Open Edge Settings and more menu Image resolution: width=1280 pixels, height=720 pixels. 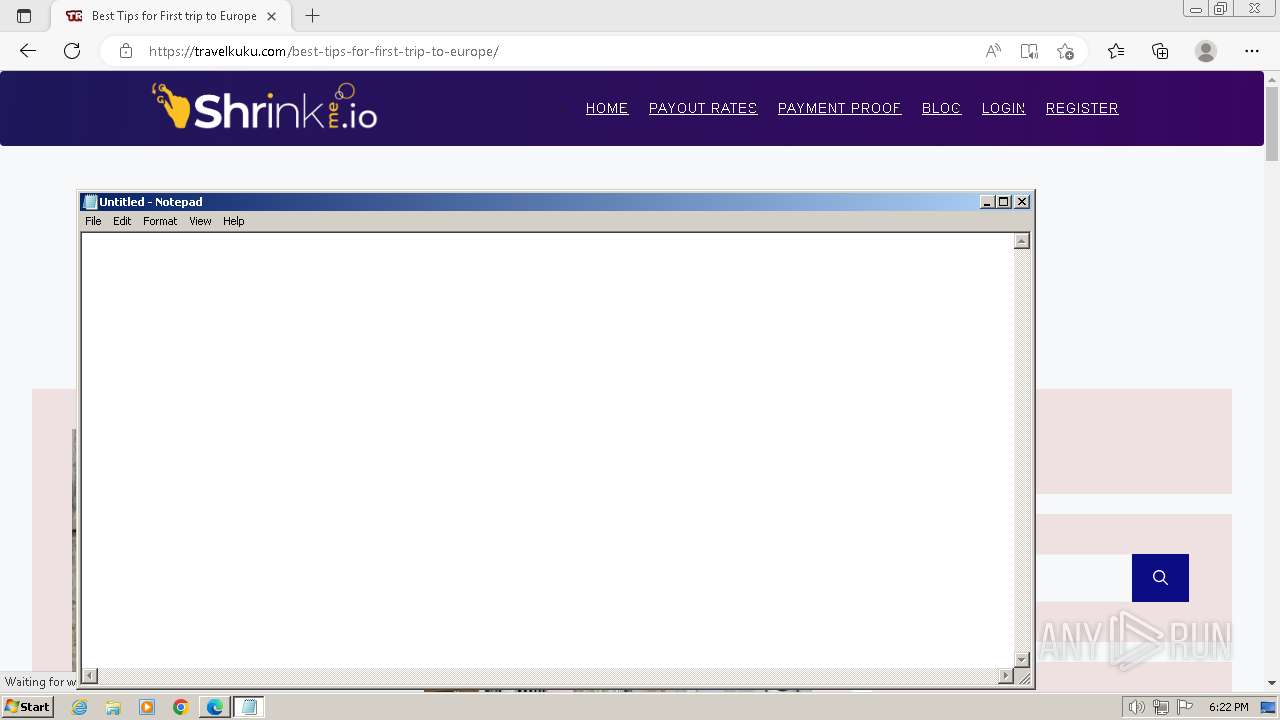[x=1252, y=51]
